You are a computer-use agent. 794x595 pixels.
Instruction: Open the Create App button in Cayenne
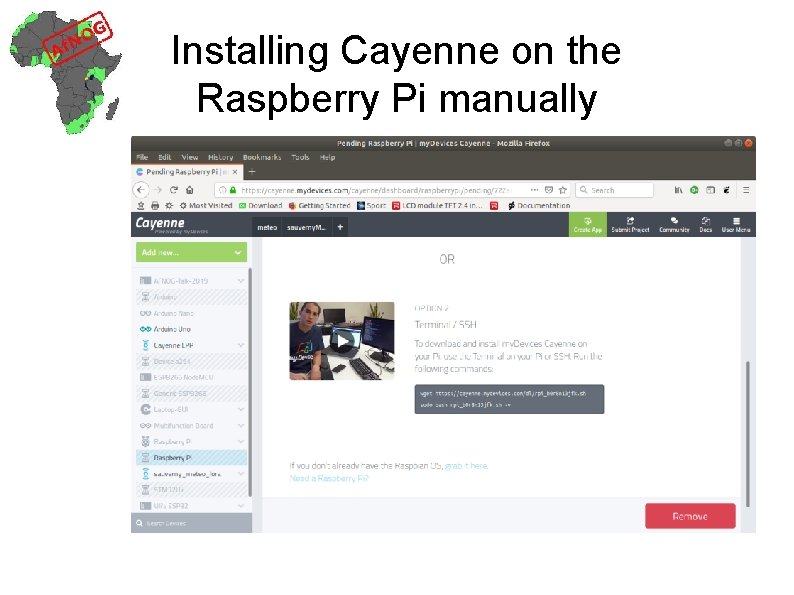(588, 224)
